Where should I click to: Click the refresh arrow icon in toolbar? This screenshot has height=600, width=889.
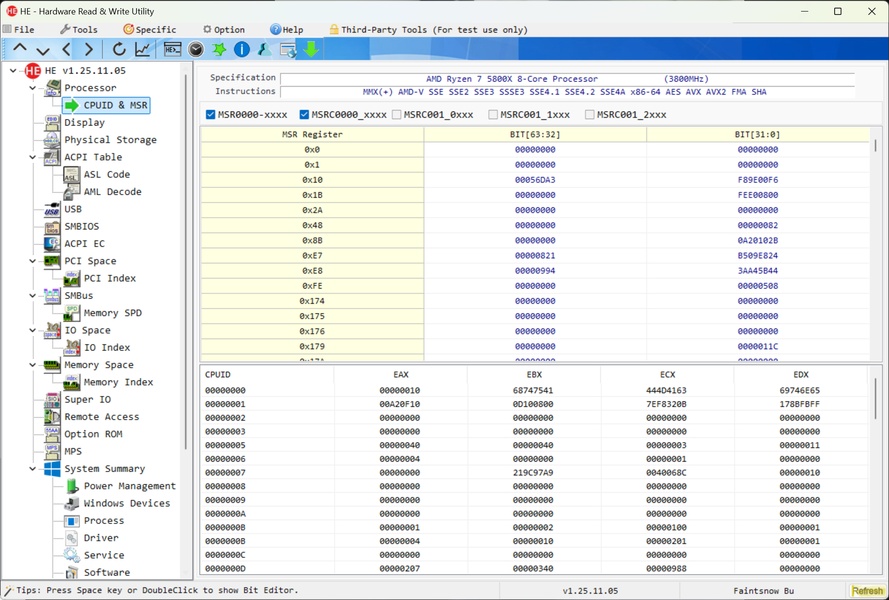pyautogui.click(x=119, y=49)
